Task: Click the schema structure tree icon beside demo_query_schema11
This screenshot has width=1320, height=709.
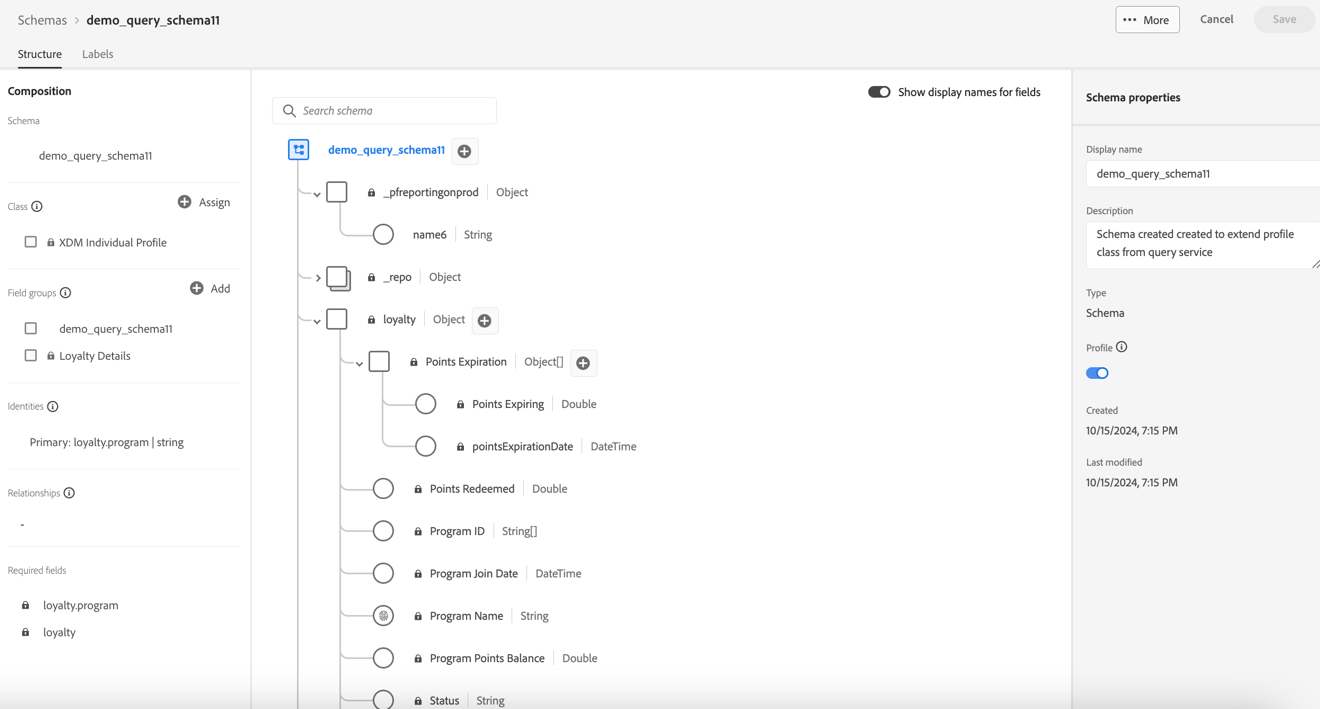Action: point(298,150)
